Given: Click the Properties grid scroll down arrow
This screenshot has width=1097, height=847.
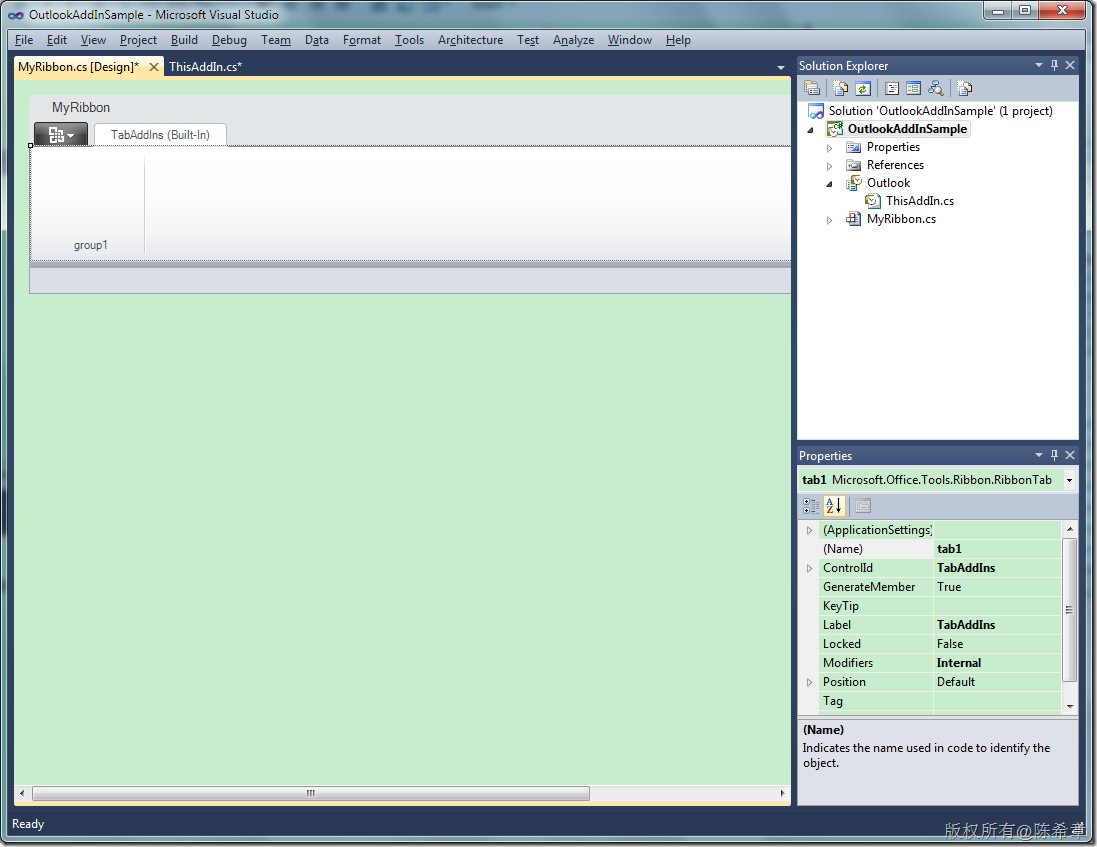Looking at the screenshot, I should [1070, 706].
